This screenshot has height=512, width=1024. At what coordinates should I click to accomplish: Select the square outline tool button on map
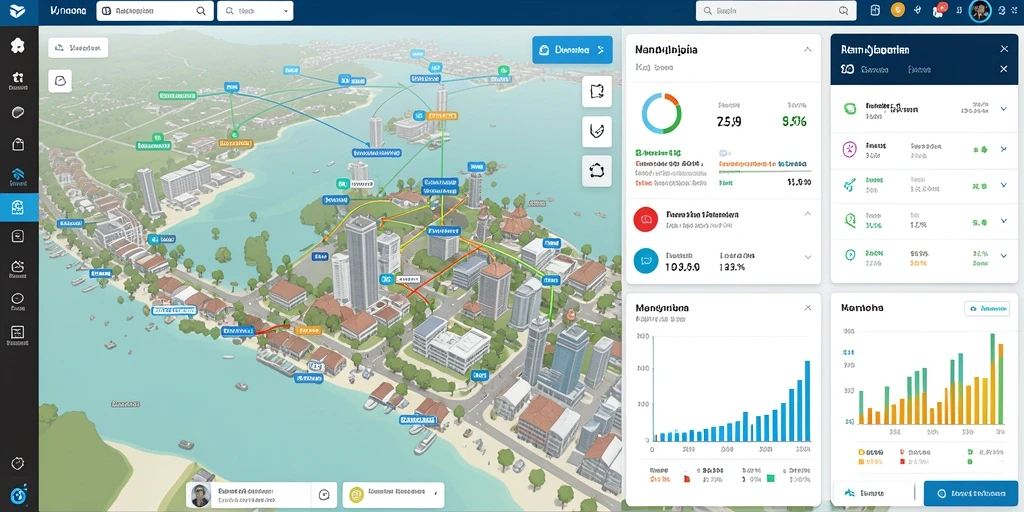[x=597, y=91]
